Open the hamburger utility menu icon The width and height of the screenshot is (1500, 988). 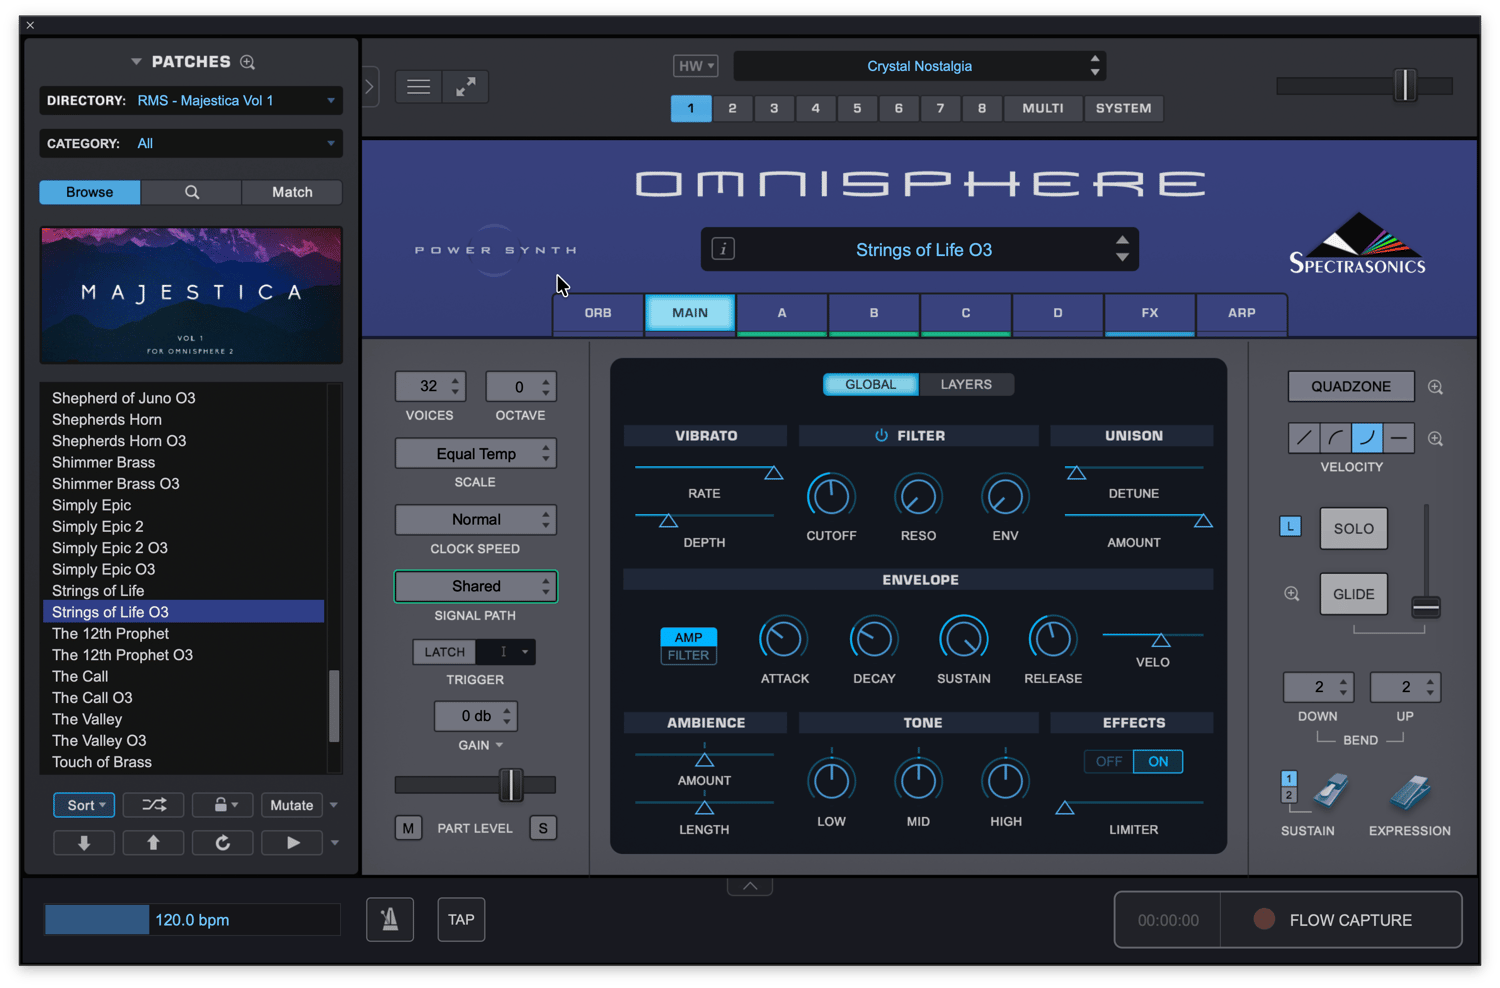click(x=419, y=87)
